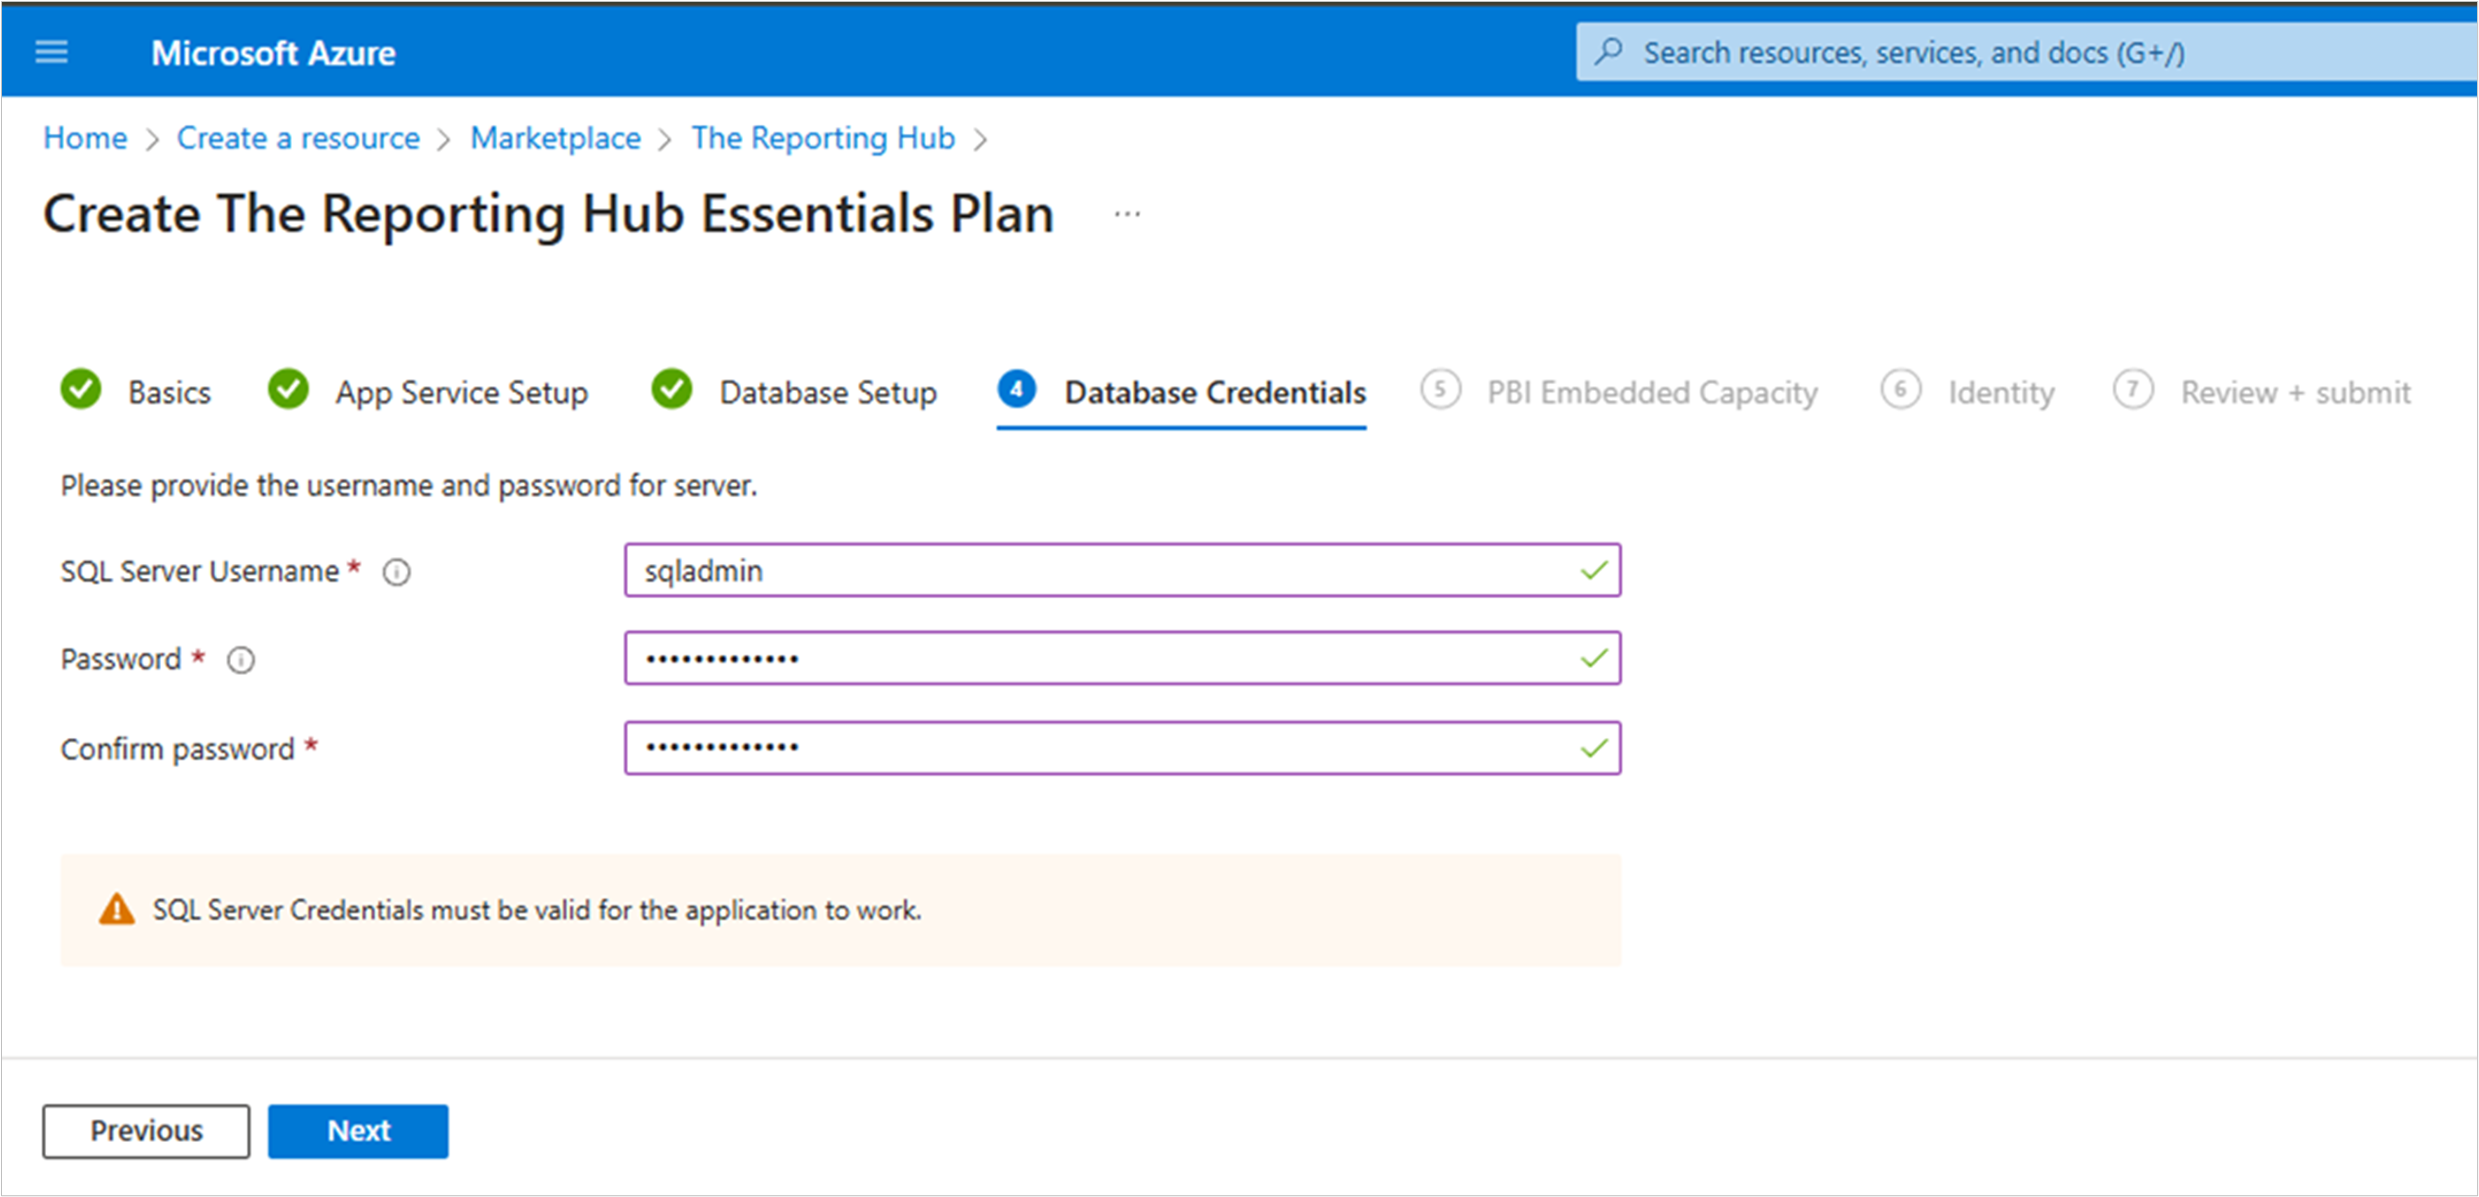Click the search magnifier icon
Image resolution: width=2479 pixels, height=1197 pixels.
(x=1609, y=52)
